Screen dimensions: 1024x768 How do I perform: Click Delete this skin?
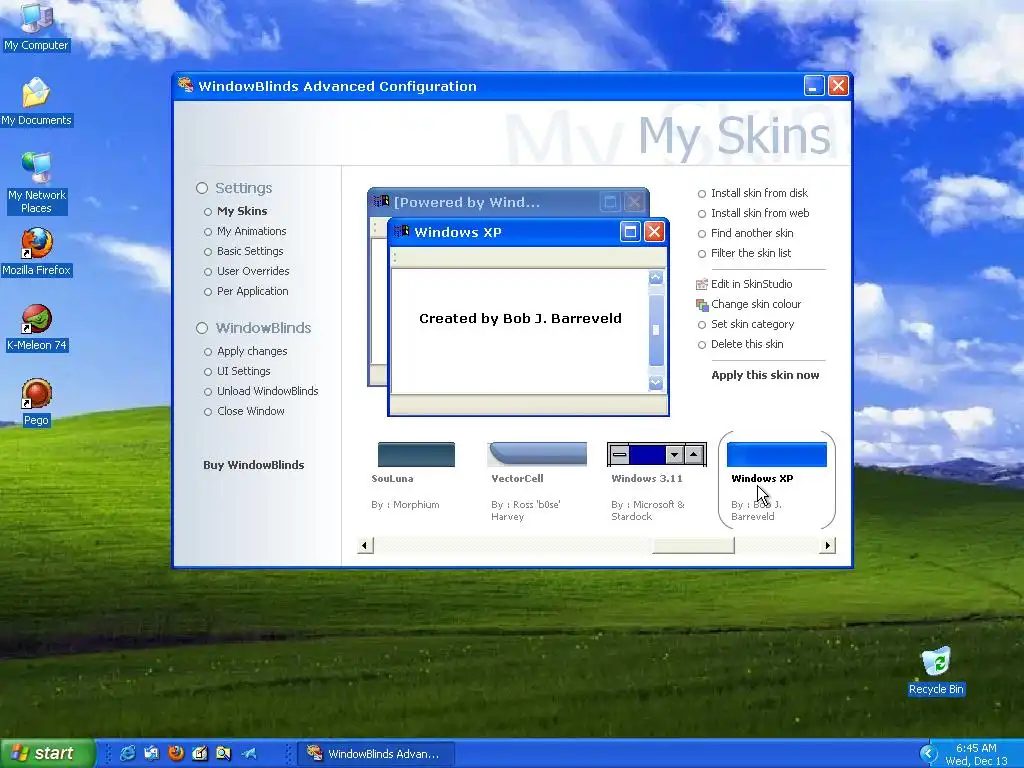coord(747,344)
